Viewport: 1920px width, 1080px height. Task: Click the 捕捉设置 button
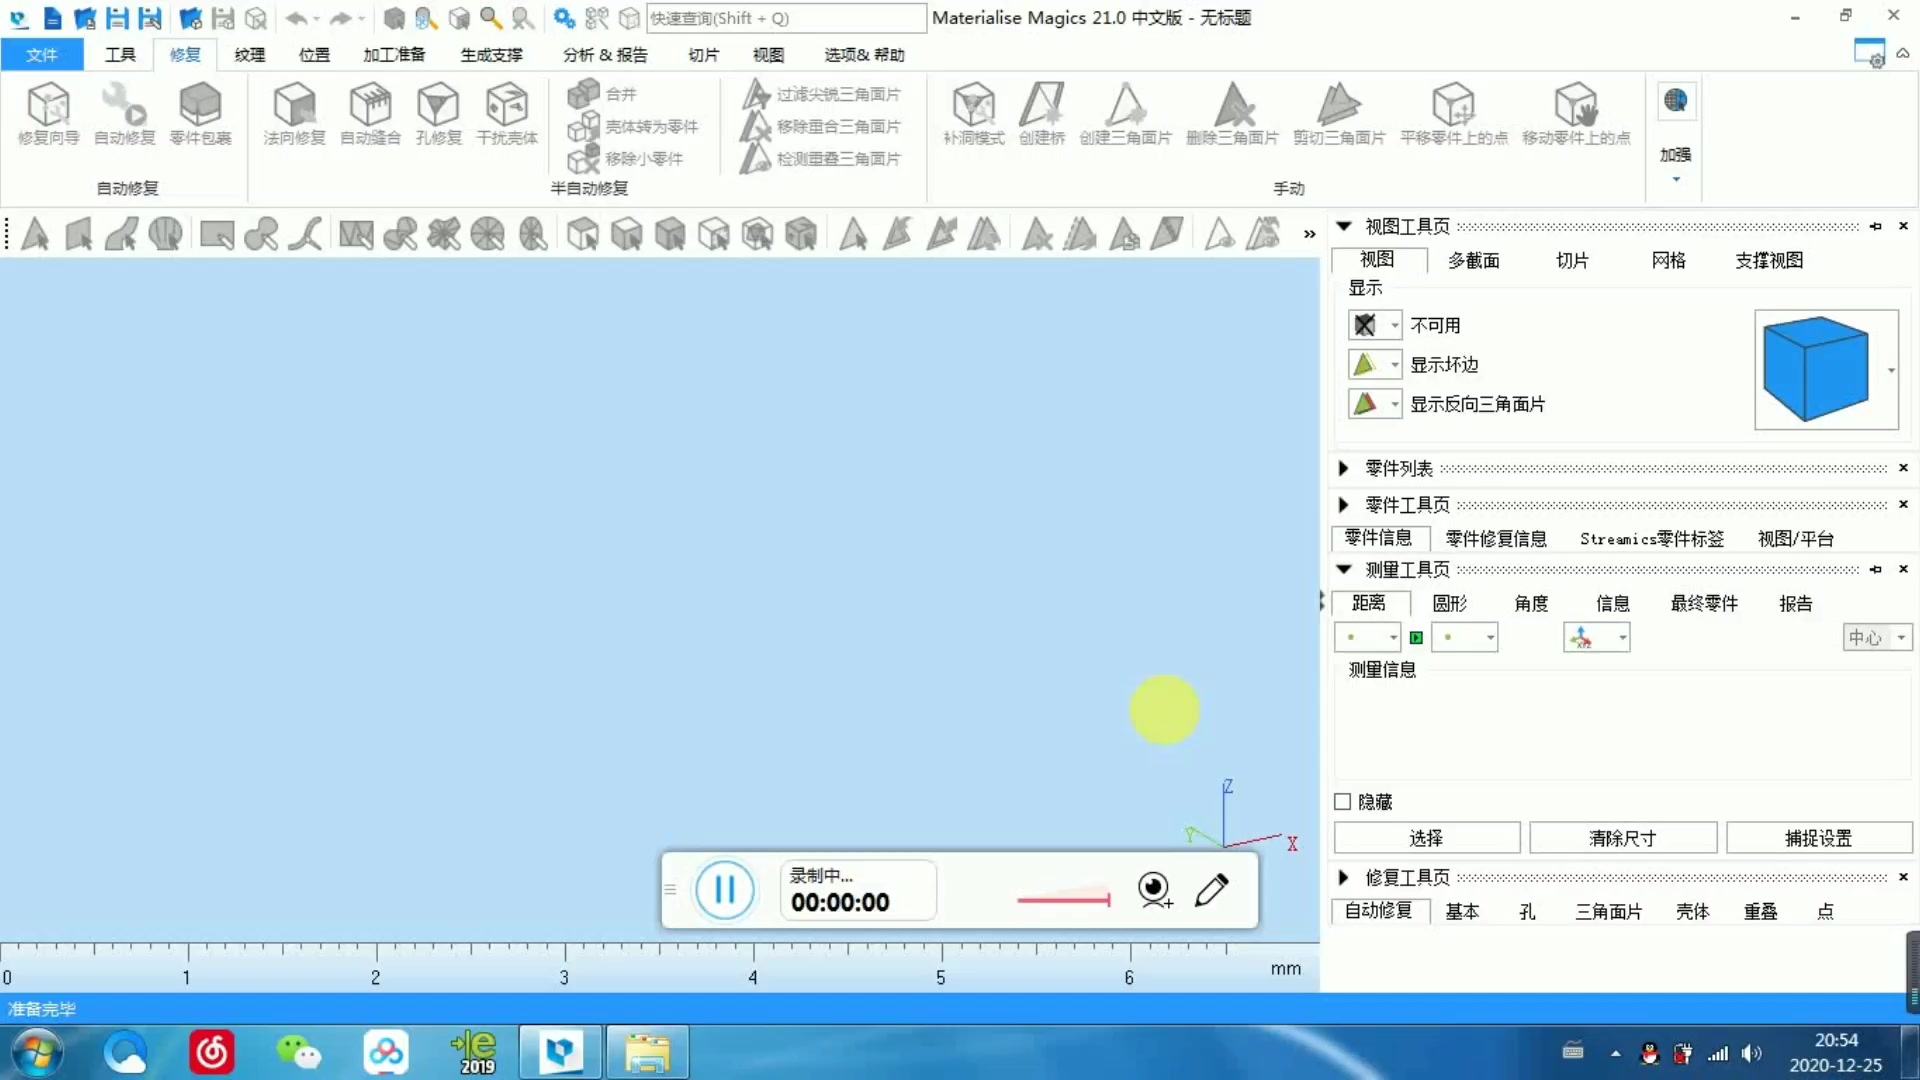click(x=1819, y=838)
